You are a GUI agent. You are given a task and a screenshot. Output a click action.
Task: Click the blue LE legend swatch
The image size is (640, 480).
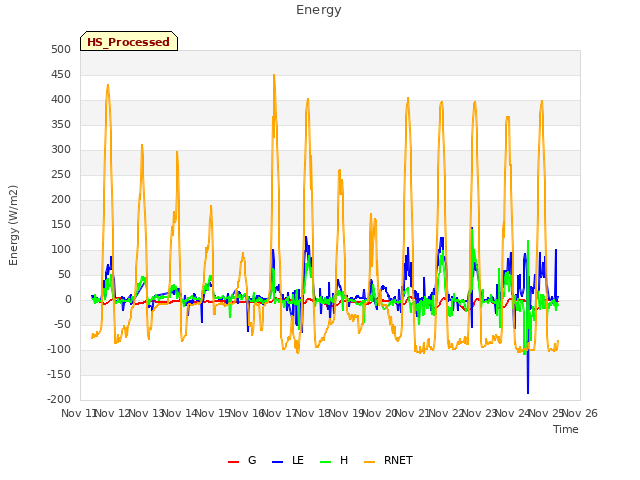(x=277, y=462)
